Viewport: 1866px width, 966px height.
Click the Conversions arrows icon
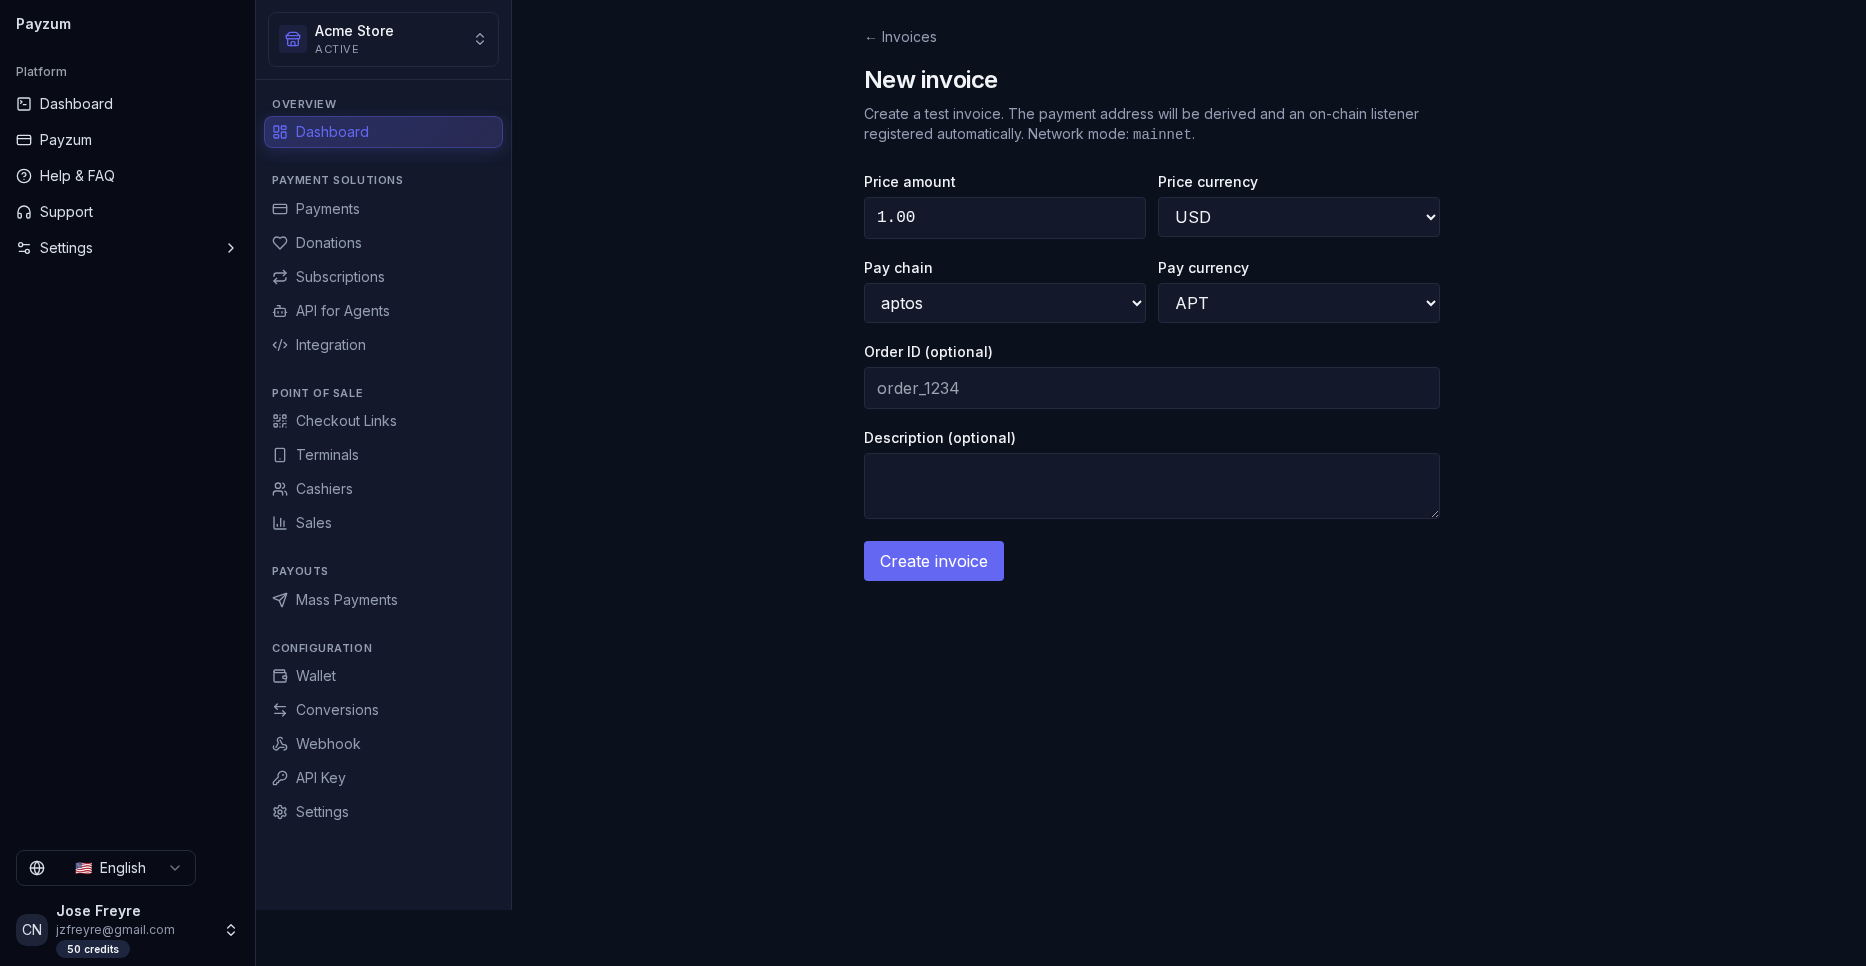280,710
